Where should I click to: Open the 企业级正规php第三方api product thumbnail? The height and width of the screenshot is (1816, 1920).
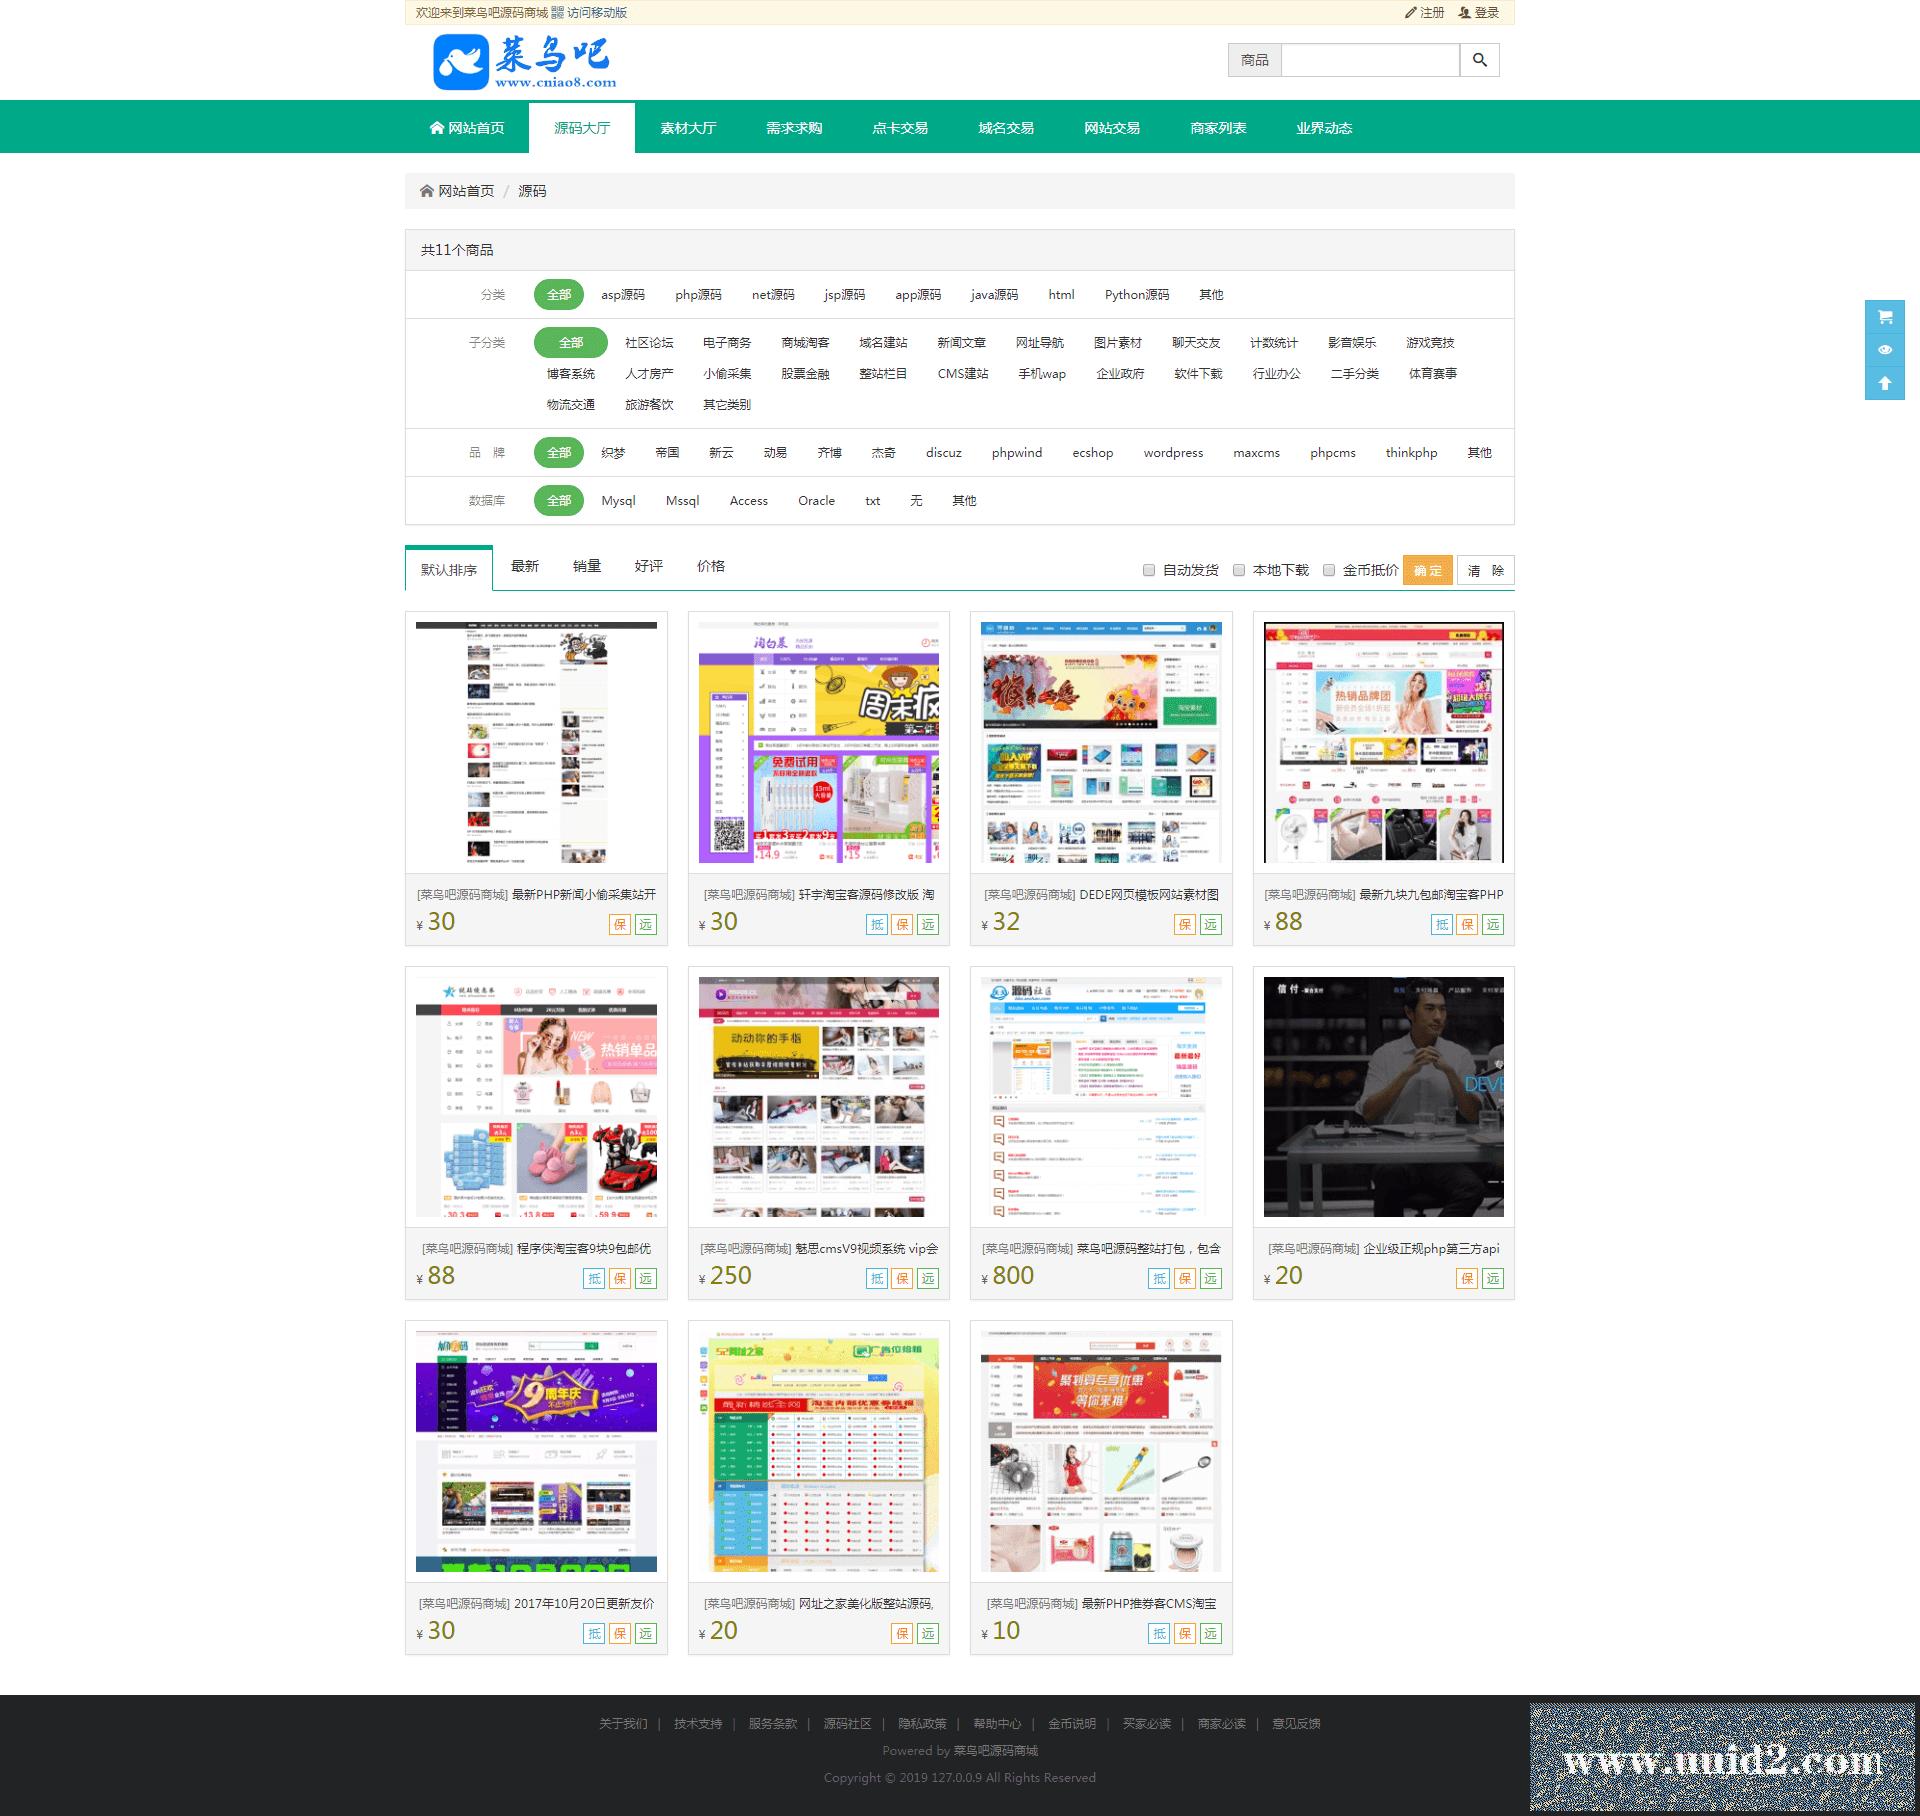(x=1383, y=1096)
